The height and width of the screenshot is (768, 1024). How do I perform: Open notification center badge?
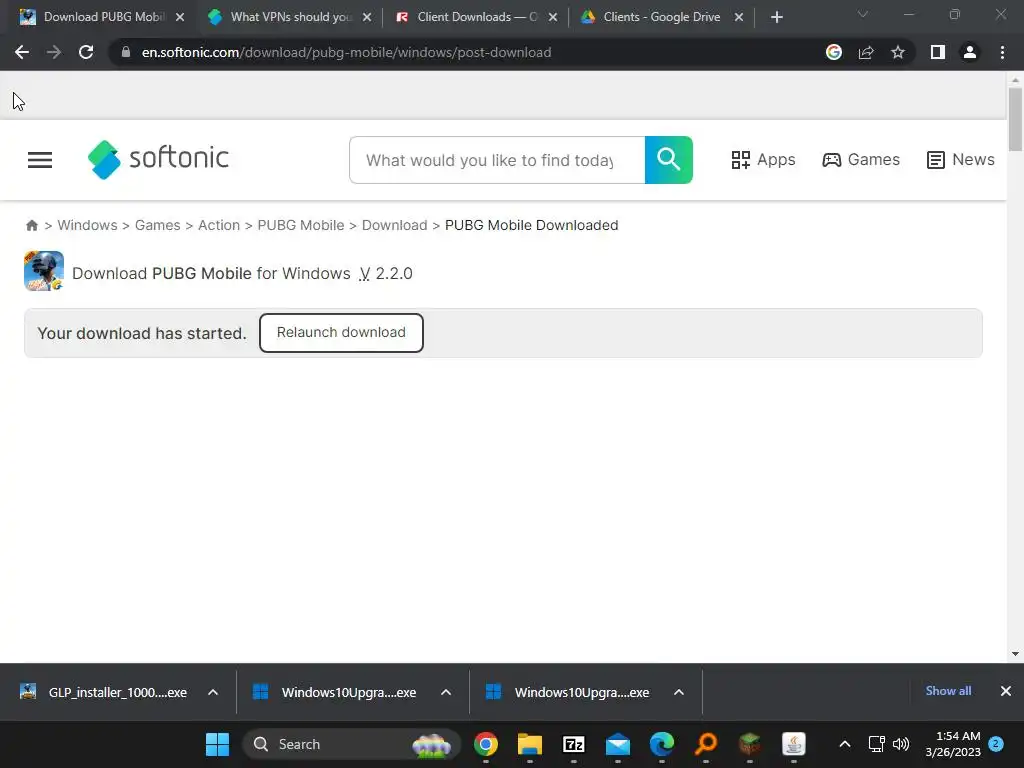click(x=996, y=744)
